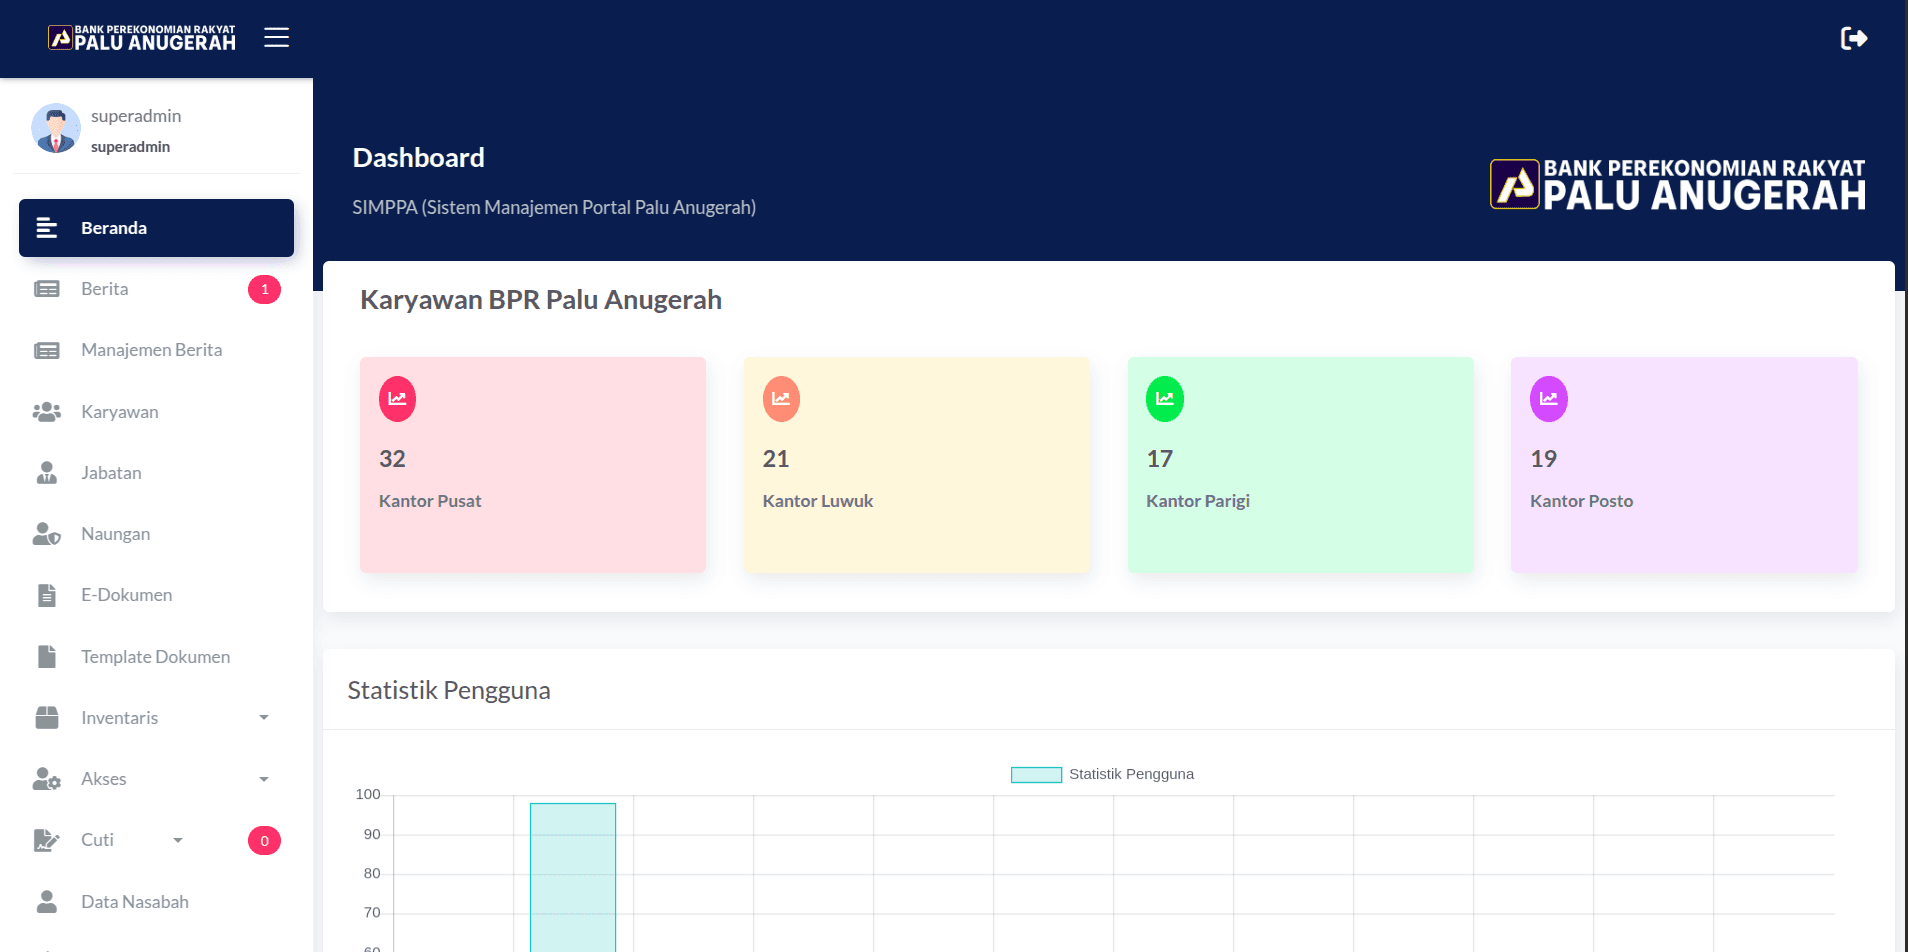This screenshot has height=952, width=1908.
Task: Click the notification badge on Berita
Action: [264, 289]
